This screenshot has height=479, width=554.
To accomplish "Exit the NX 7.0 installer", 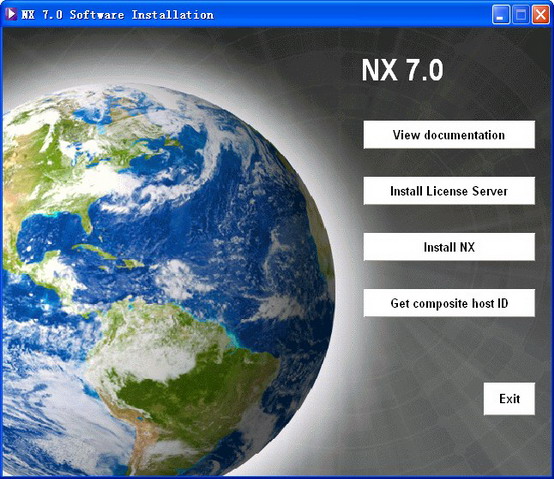I will [509, 398].
